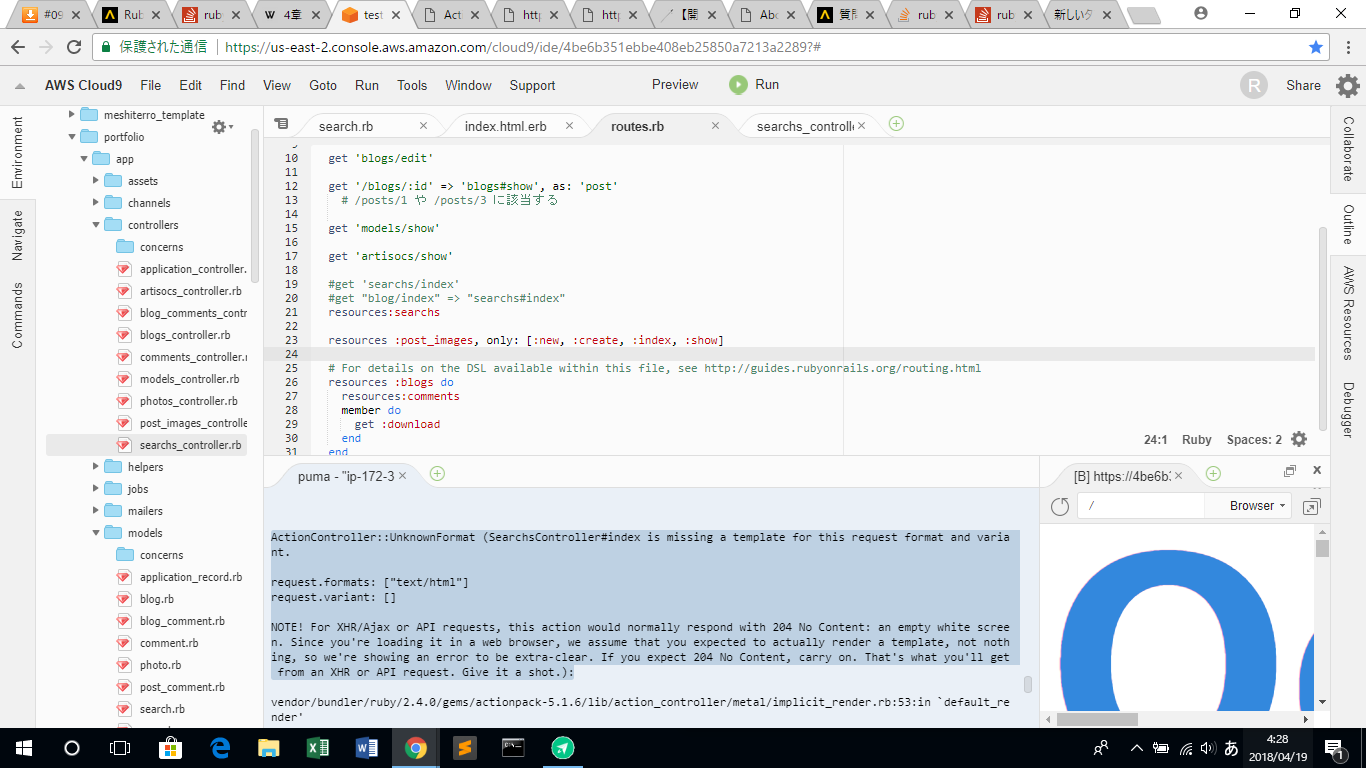Open the file tree settings gear
The height and width of the screenshot is (768, 1366).
point(221,127)
